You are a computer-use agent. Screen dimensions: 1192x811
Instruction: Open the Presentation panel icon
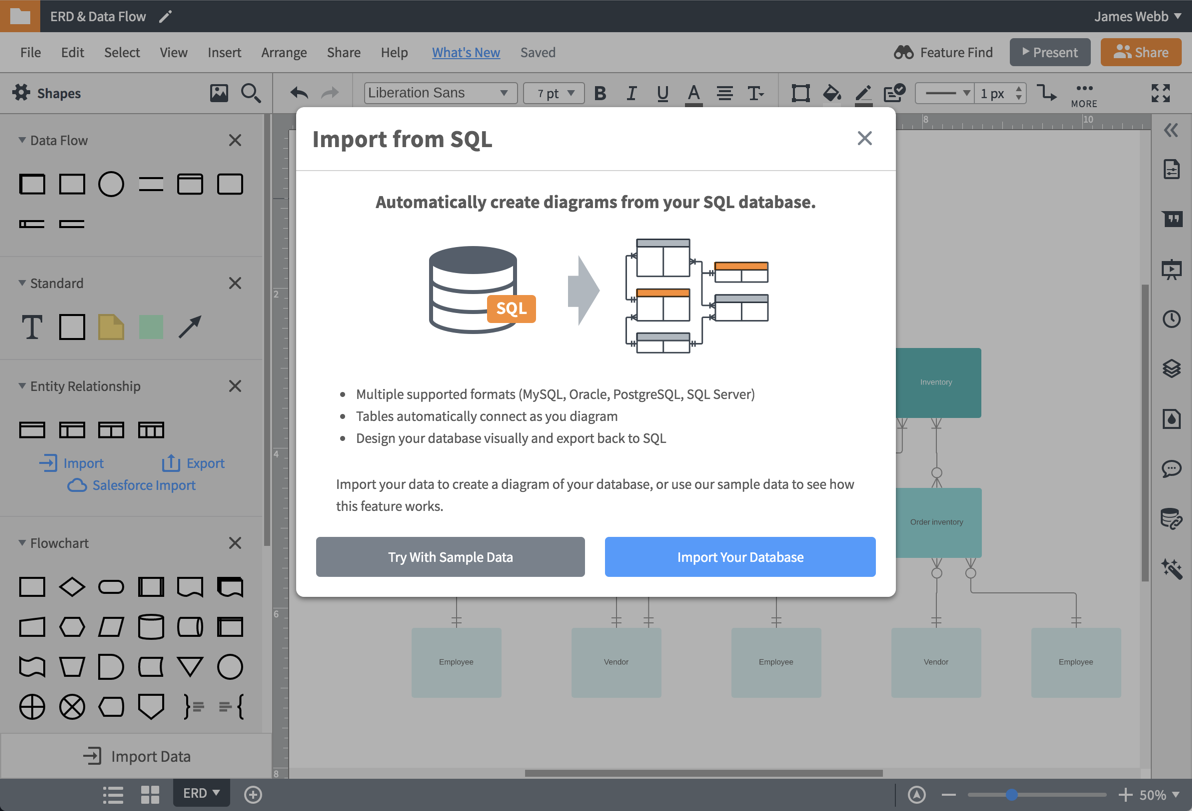1172,269
